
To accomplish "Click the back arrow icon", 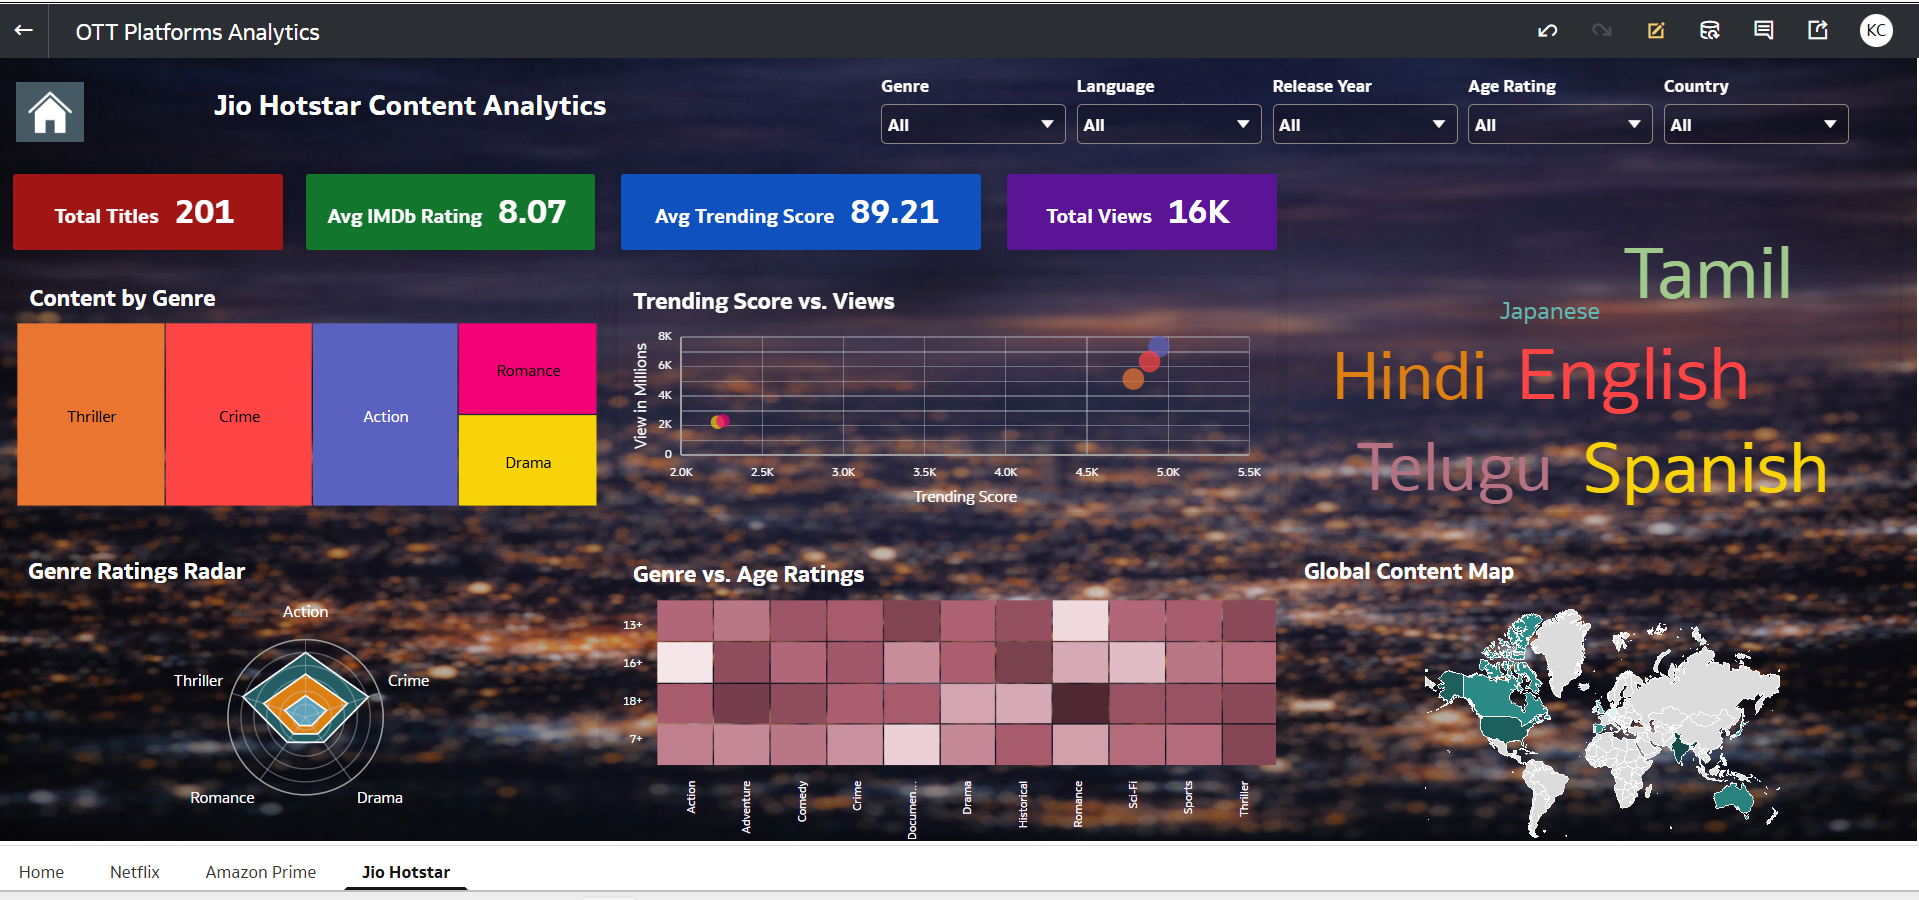I will click(24, 31).
